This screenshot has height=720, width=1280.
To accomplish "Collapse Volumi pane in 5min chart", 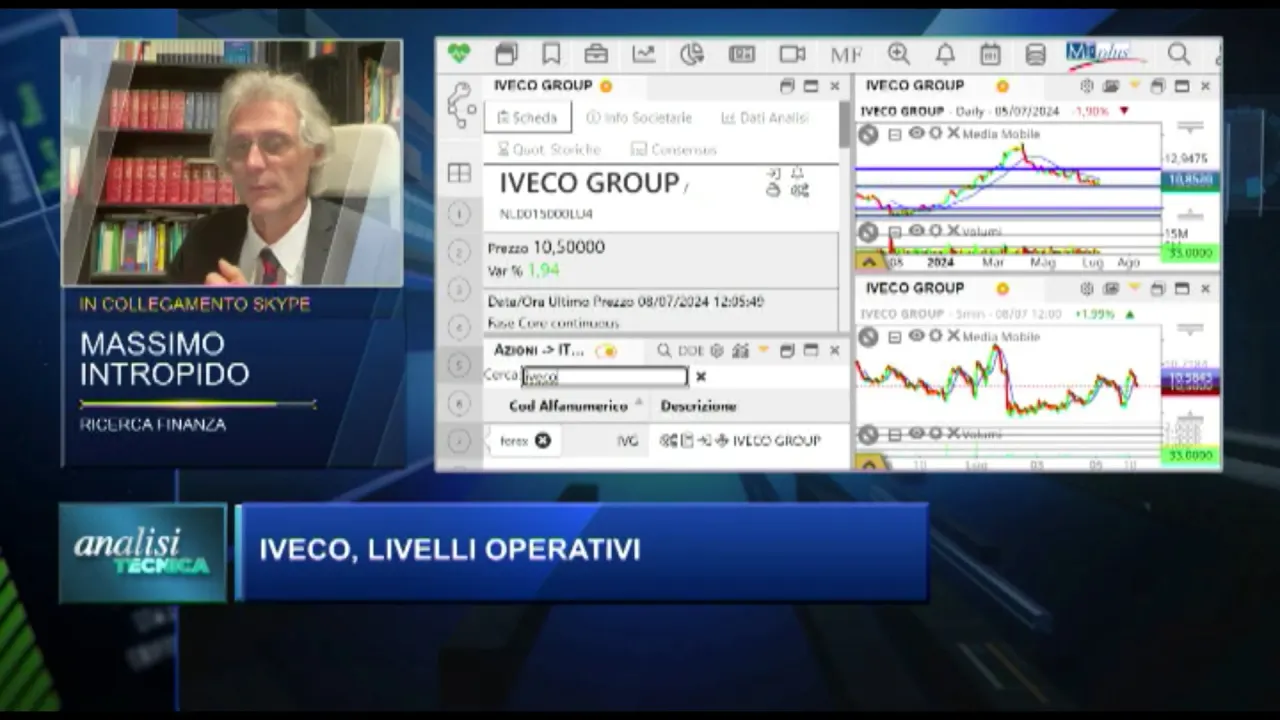I will pyautogui.click(x=895, y=435).
